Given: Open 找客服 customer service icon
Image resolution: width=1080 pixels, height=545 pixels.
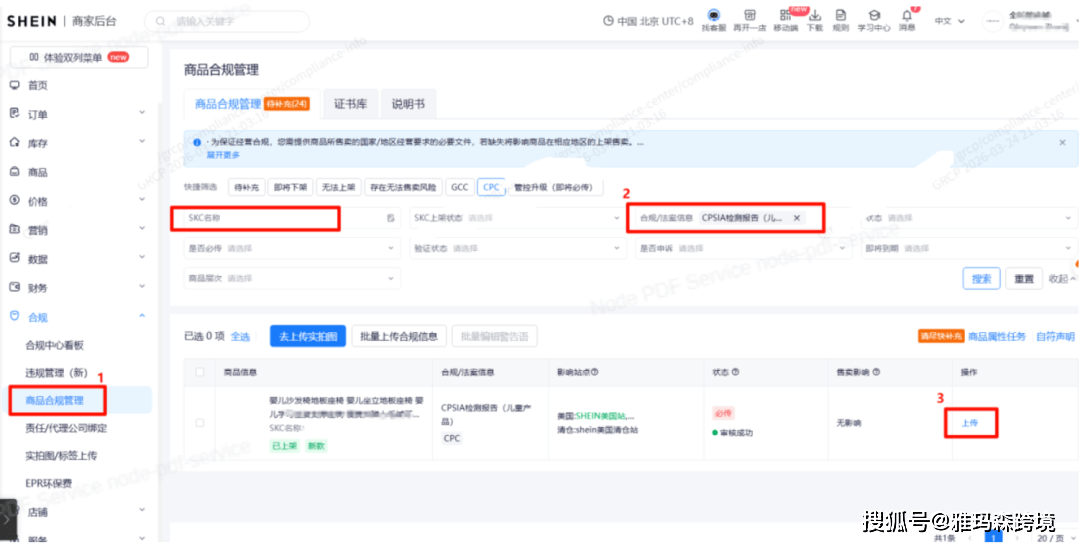Looking at the screenshot, I should [714, 15].
